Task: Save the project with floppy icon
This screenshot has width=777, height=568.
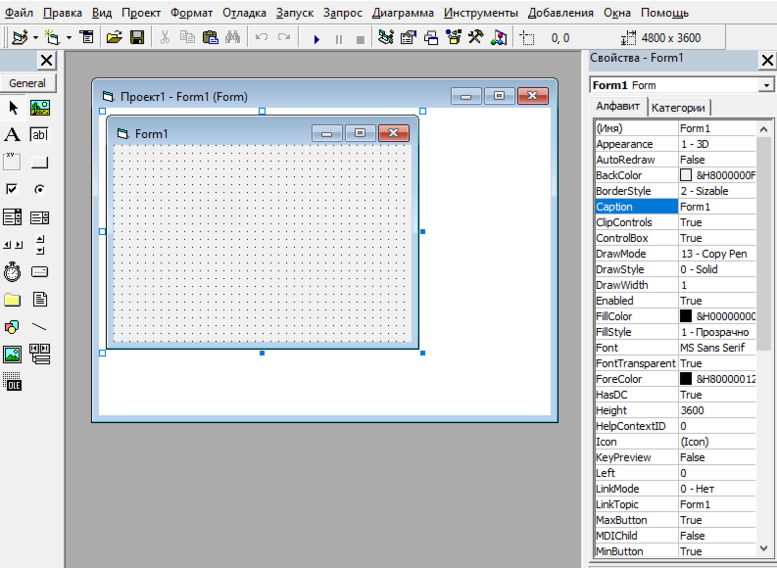Action: click(x=137, y=37)
